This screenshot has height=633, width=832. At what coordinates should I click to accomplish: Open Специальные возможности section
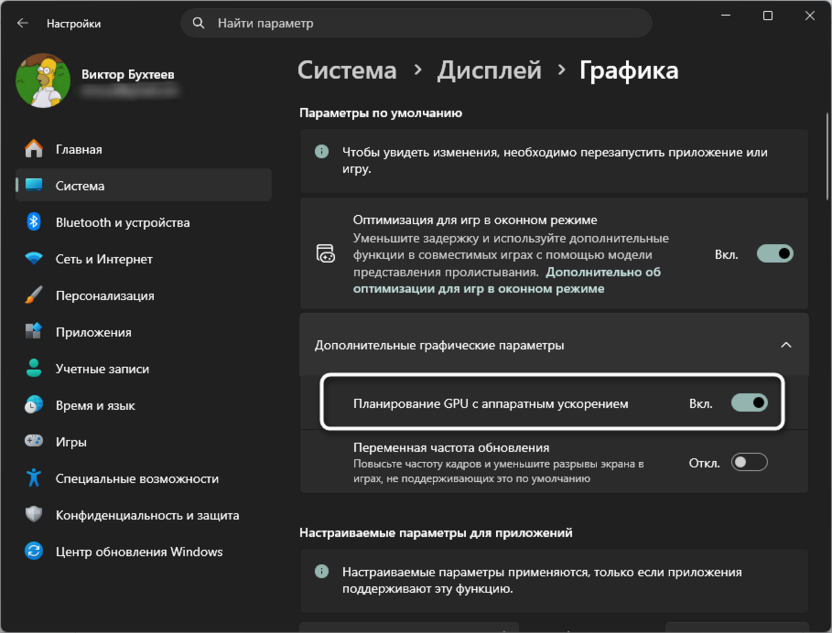pos(144,478)
